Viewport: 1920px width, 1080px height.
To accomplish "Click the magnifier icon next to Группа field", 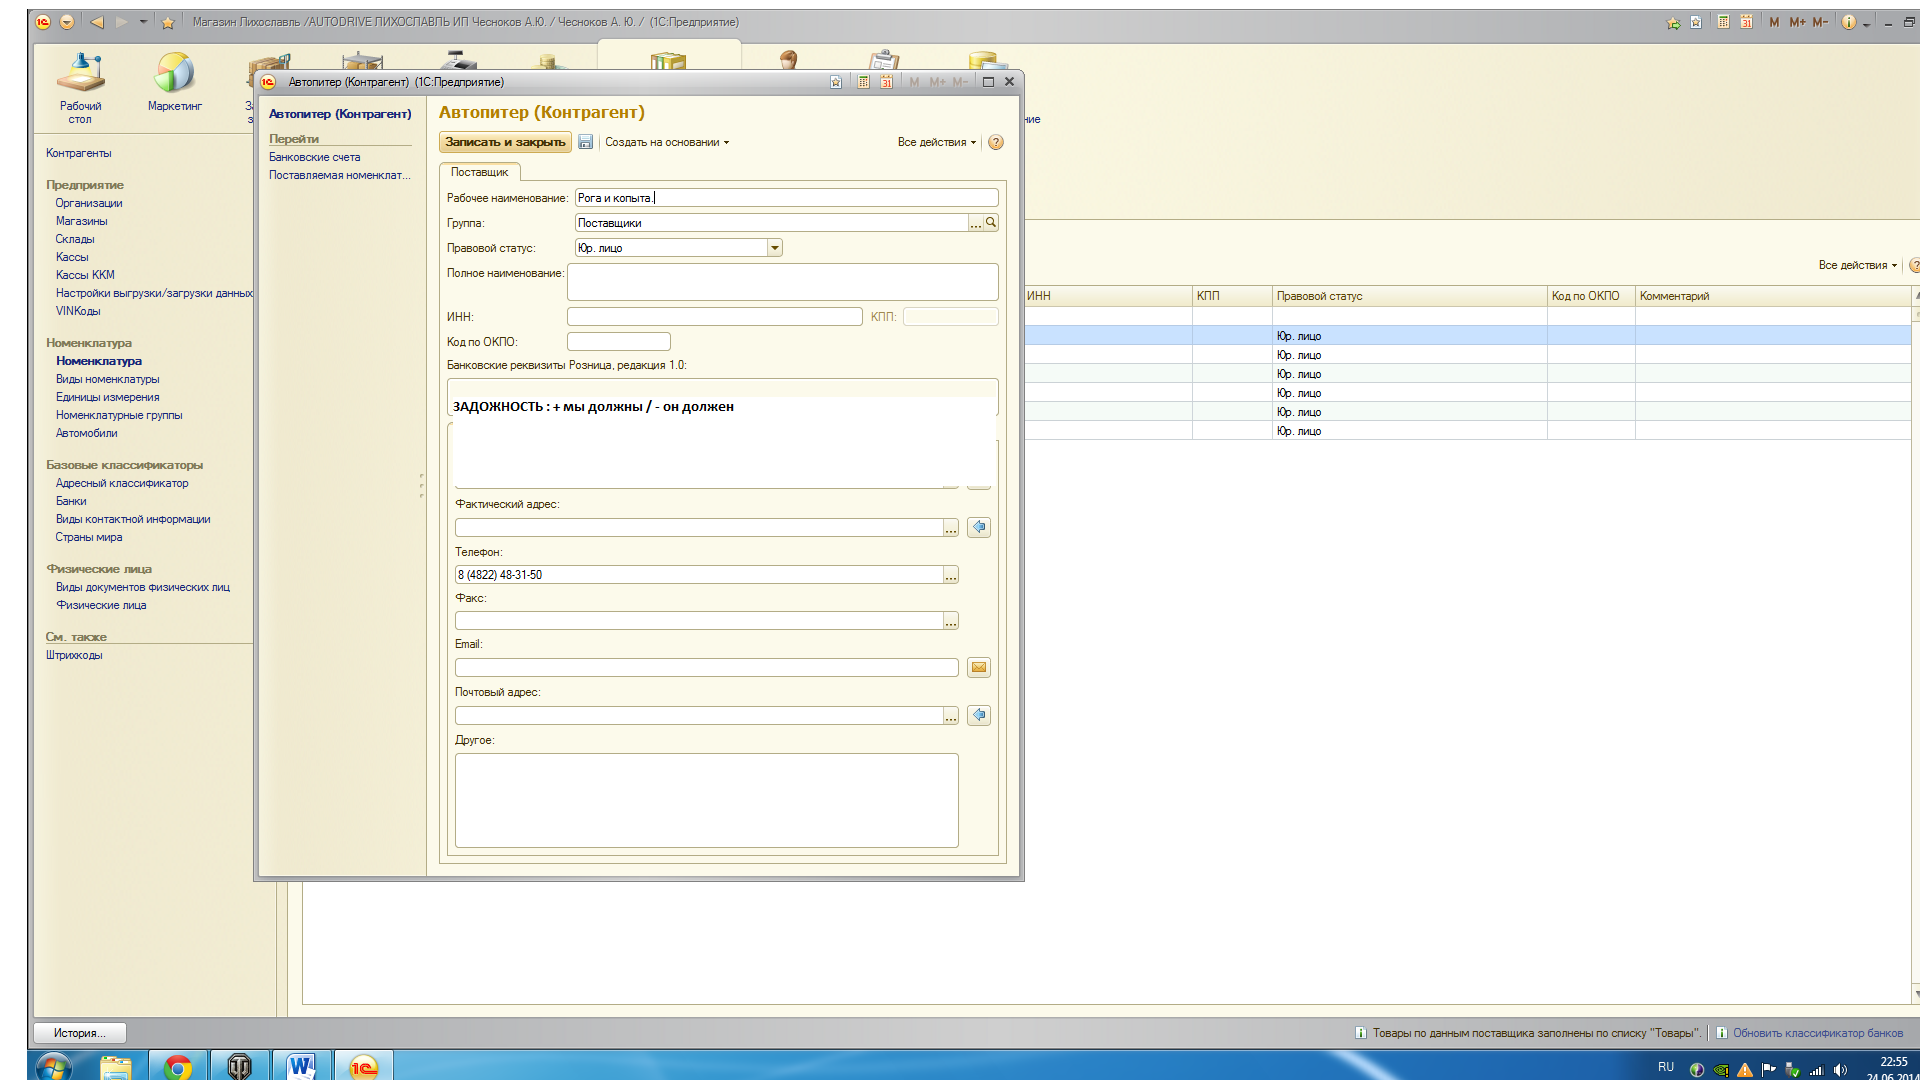I will point(991,223).
